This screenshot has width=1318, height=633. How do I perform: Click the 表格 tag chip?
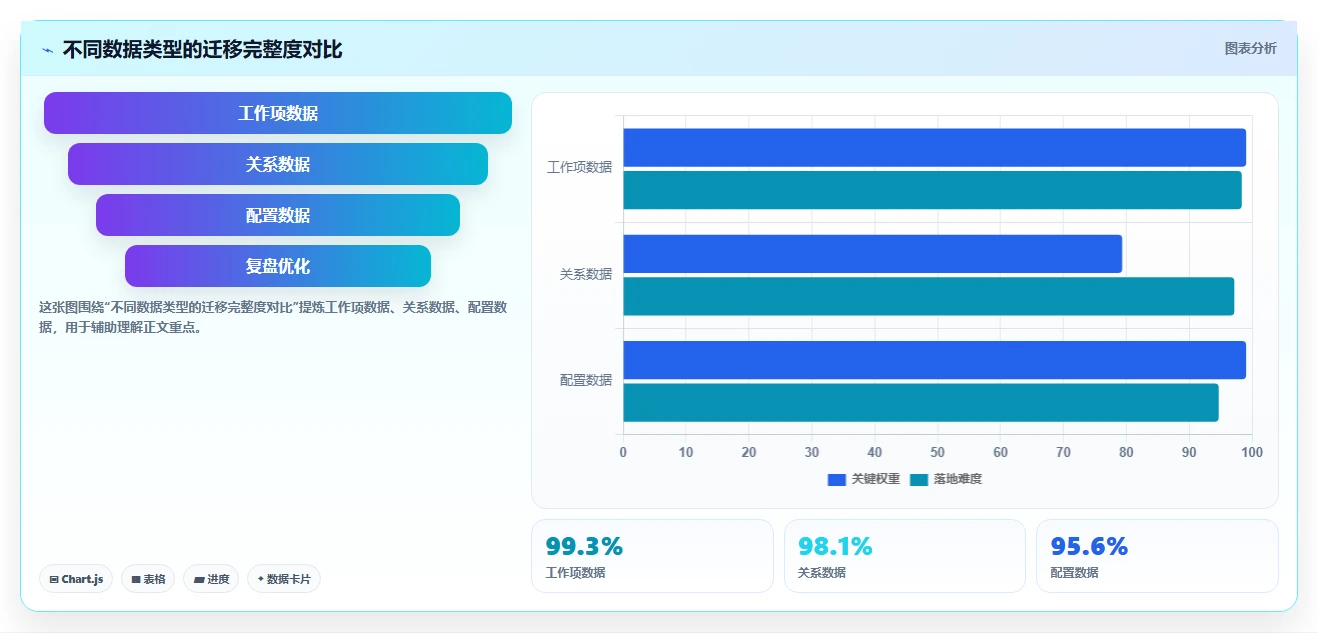coord(148,579)
